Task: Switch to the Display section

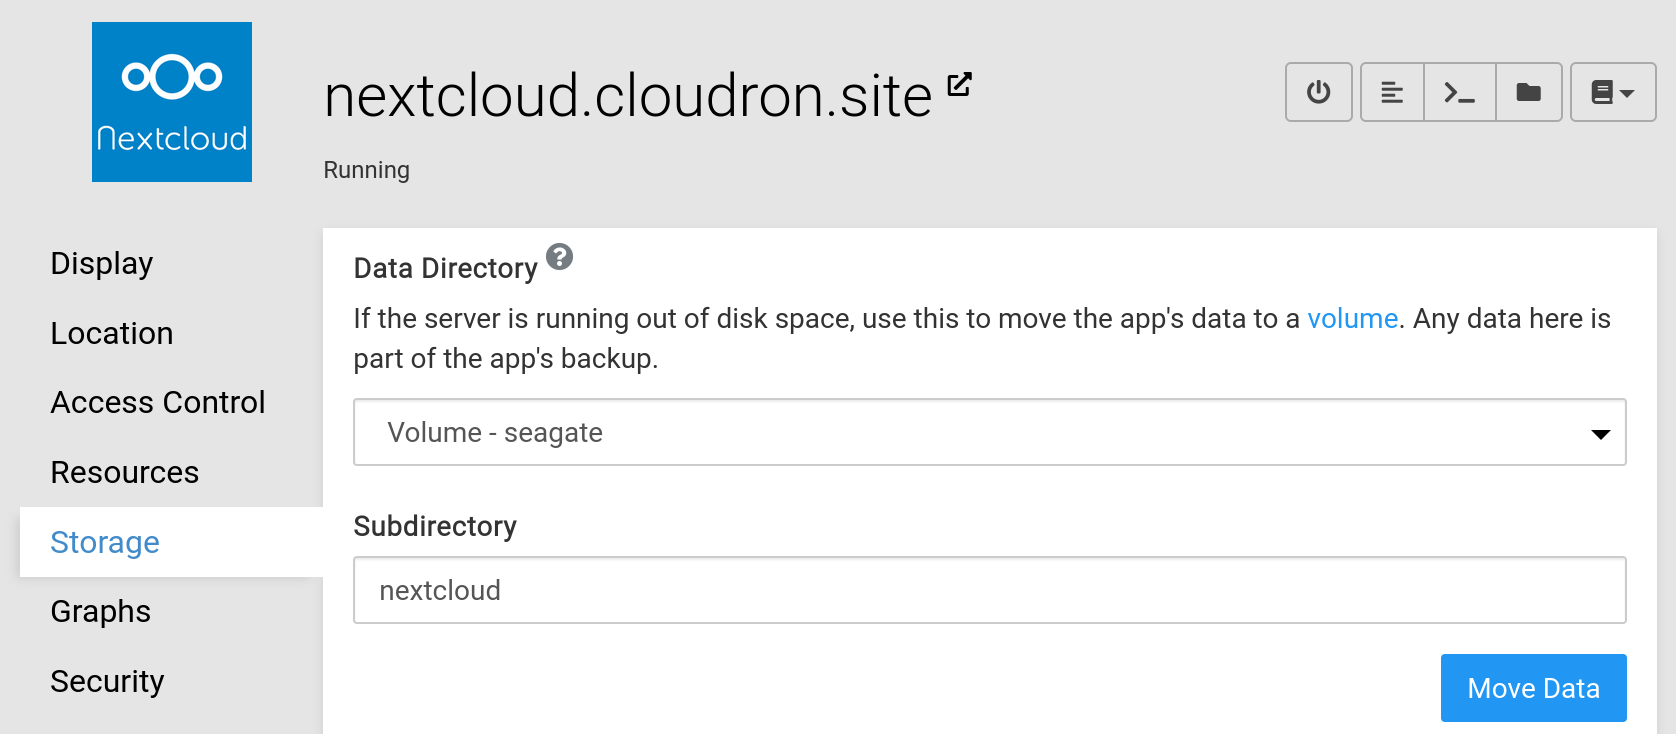Action: coord(102,263)
